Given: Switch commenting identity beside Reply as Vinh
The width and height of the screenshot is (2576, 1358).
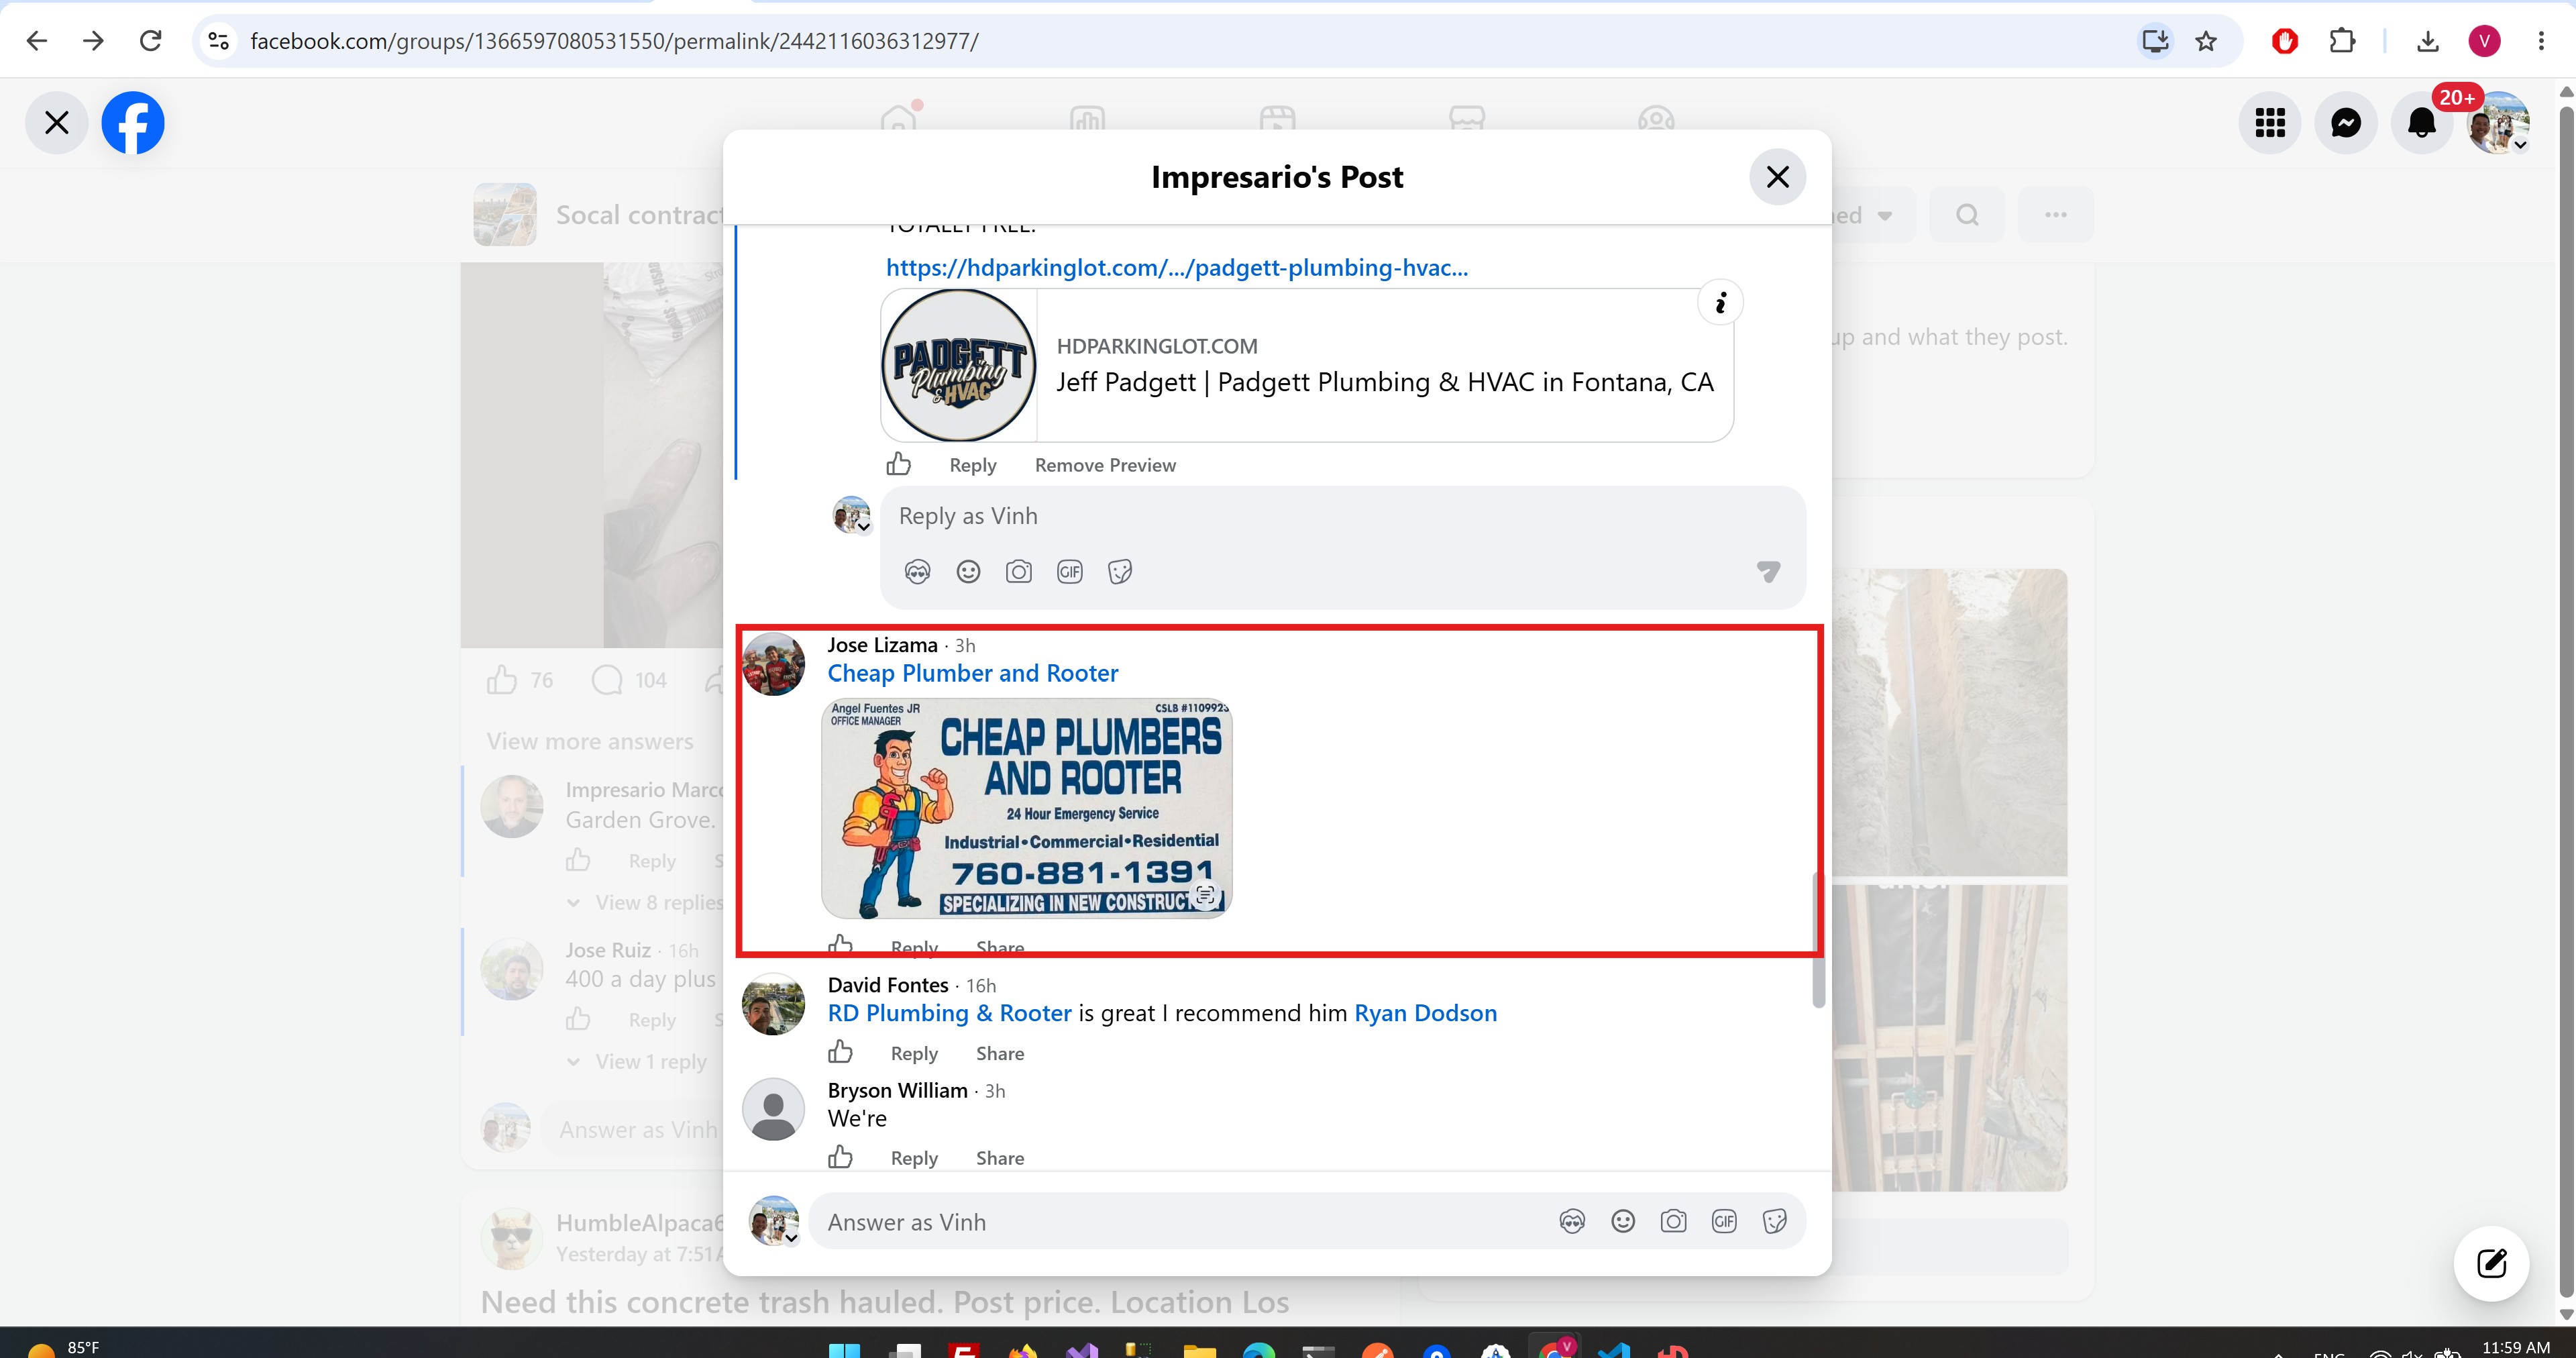Looking at the screenshot, I should click(x=852, y=515).
